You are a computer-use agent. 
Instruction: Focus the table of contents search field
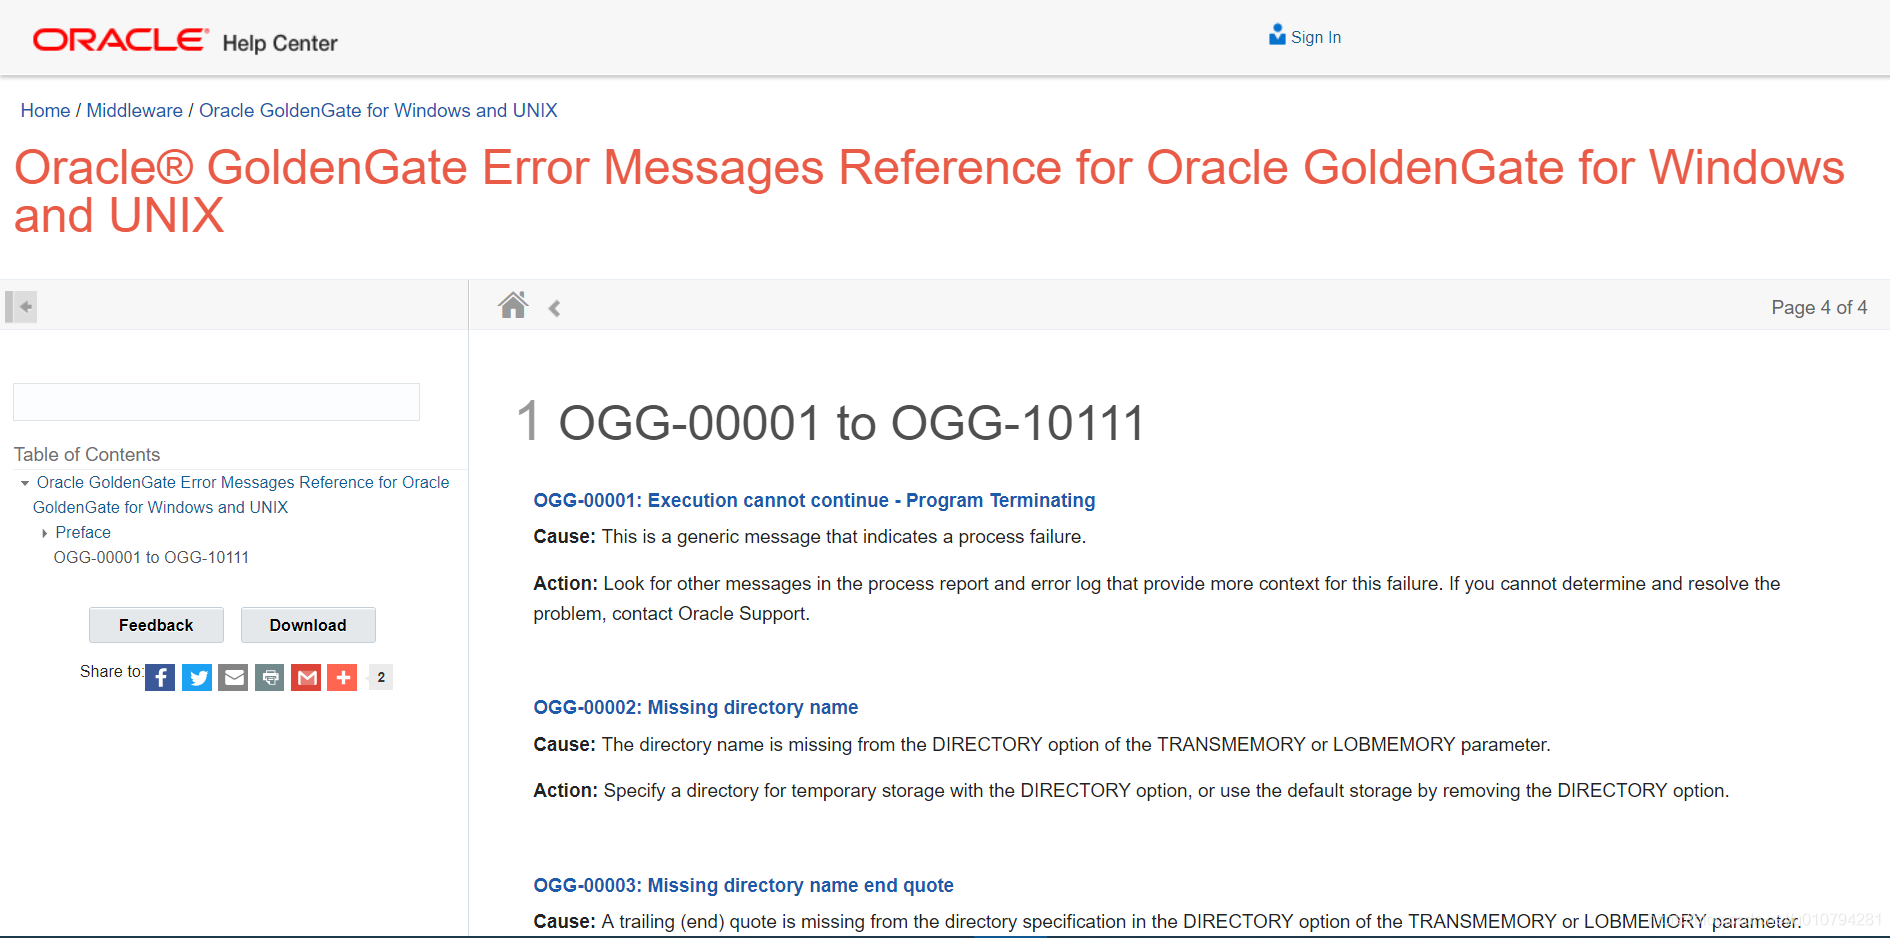[x=216, y=402]
